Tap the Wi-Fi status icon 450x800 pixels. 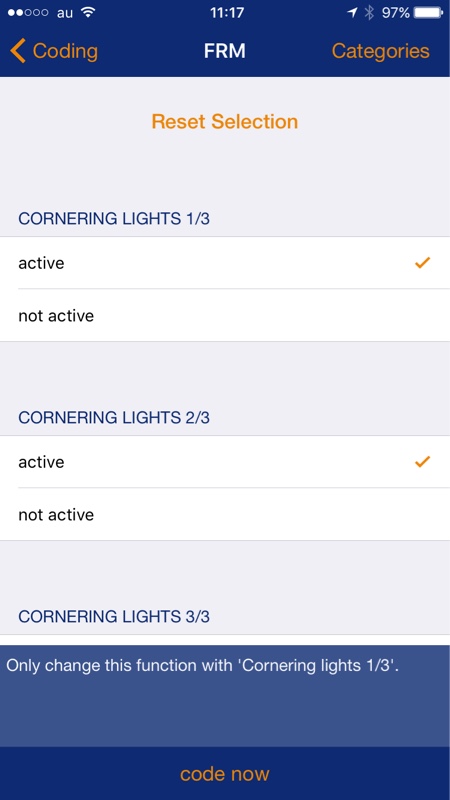click(88, 12)
